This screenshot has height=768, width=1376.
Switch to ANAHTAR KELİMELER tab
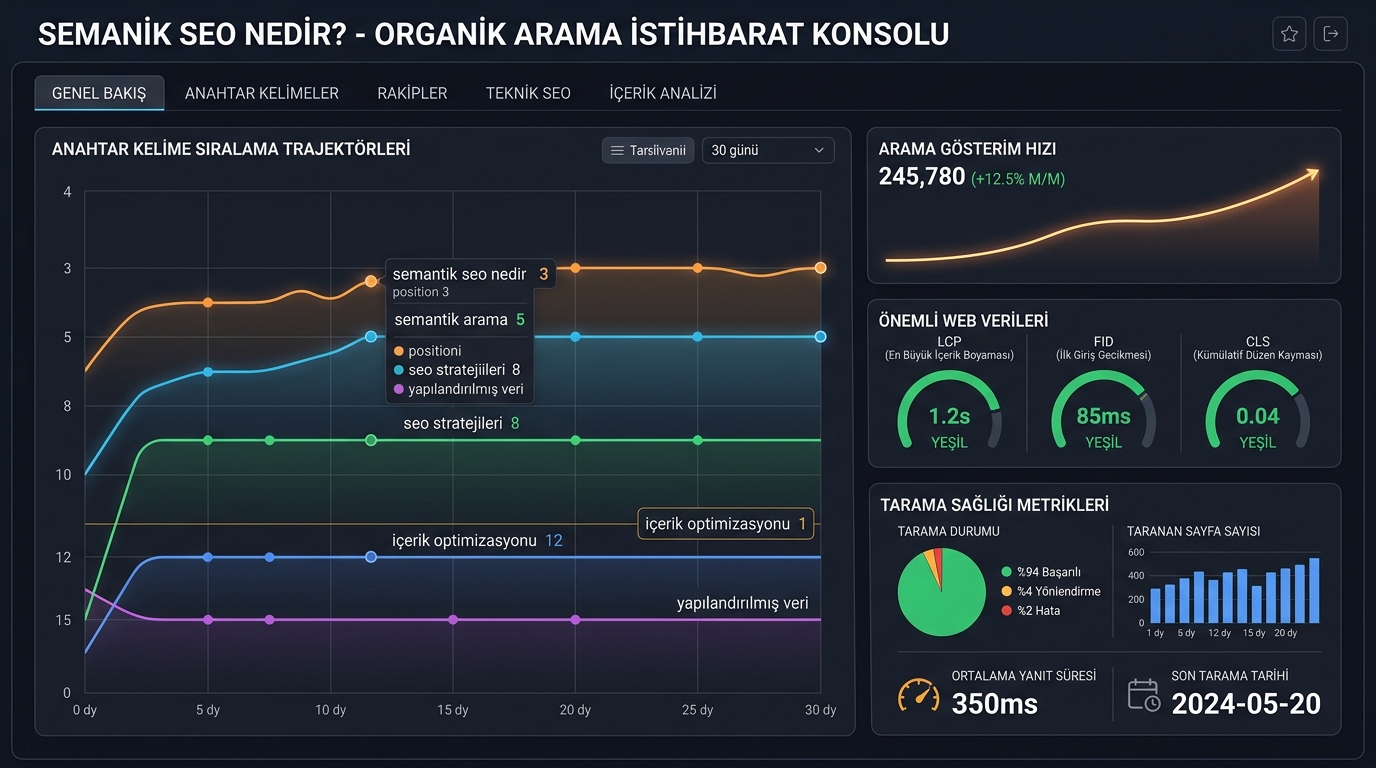(x=262, y=93)
